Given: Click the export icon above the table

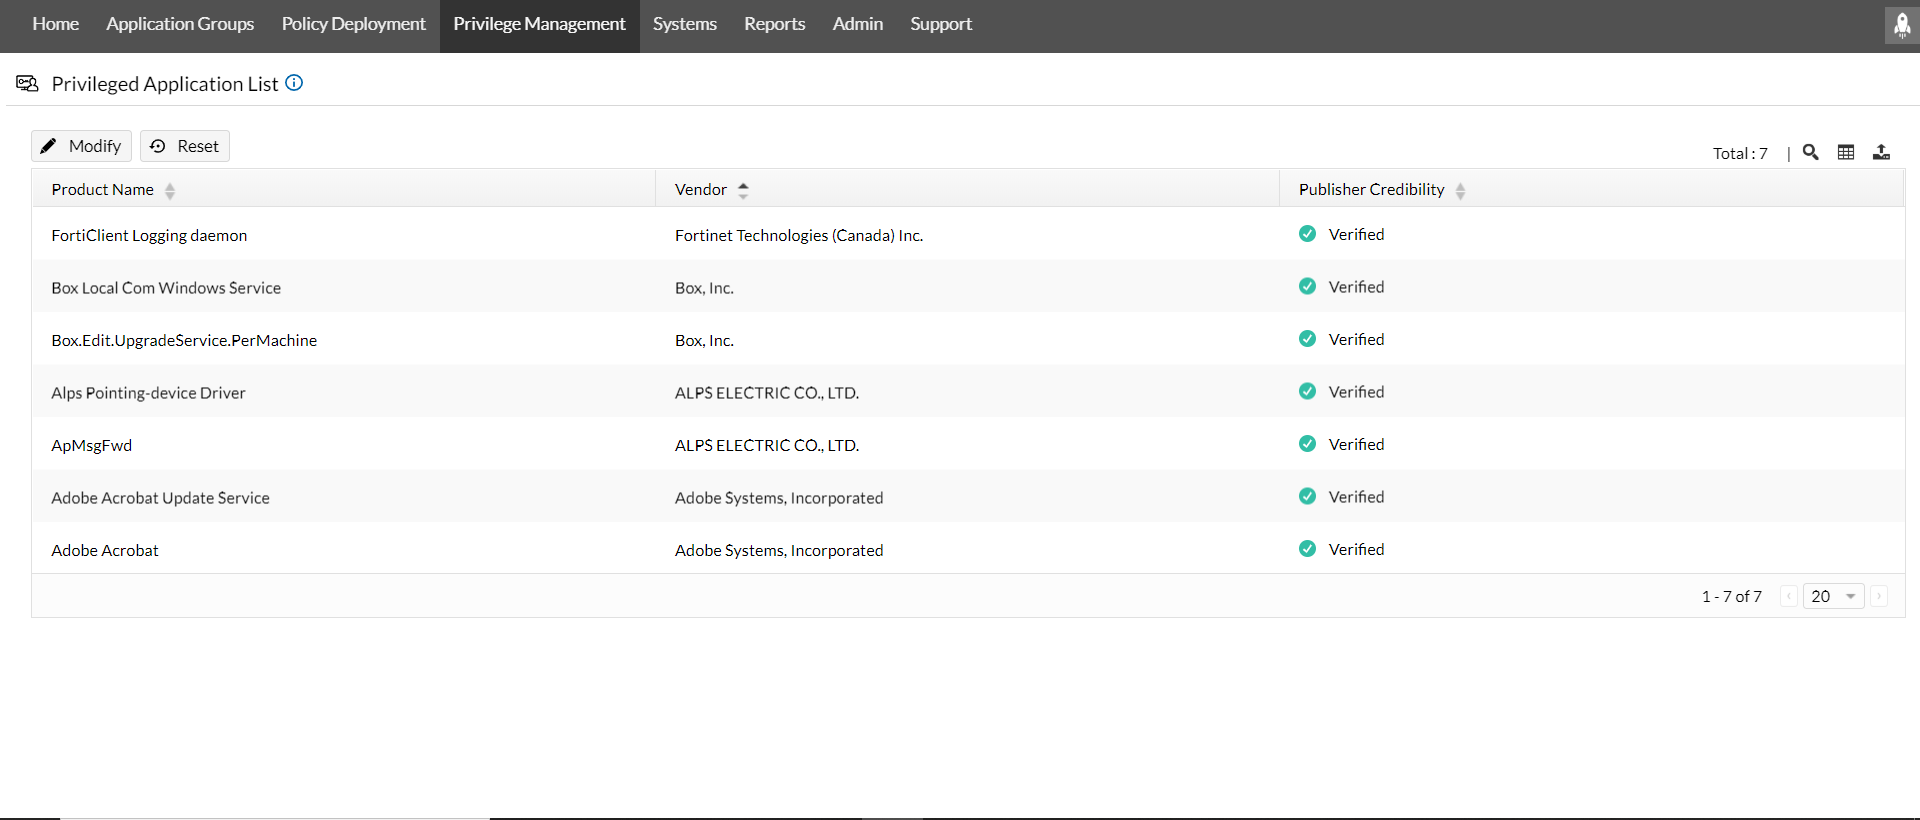Looking at the screenshot, I should click(x=1881, y=152).
